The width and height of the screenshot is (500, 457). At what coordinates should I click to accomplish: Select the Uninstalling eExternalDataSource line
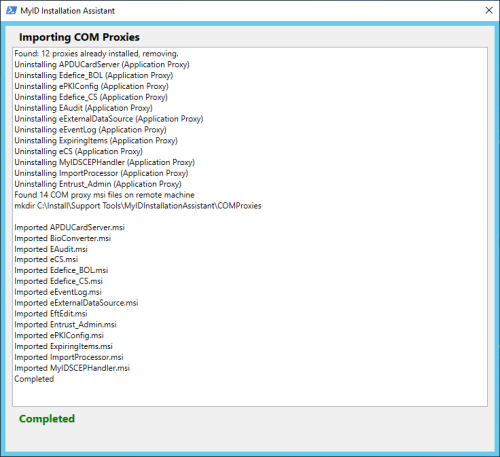pos(109,119)
